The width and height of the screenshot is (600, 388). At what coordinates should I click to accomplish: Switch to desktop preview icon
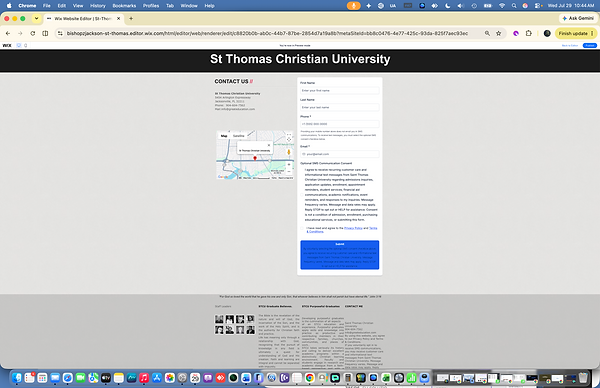(x=19, y=45)
